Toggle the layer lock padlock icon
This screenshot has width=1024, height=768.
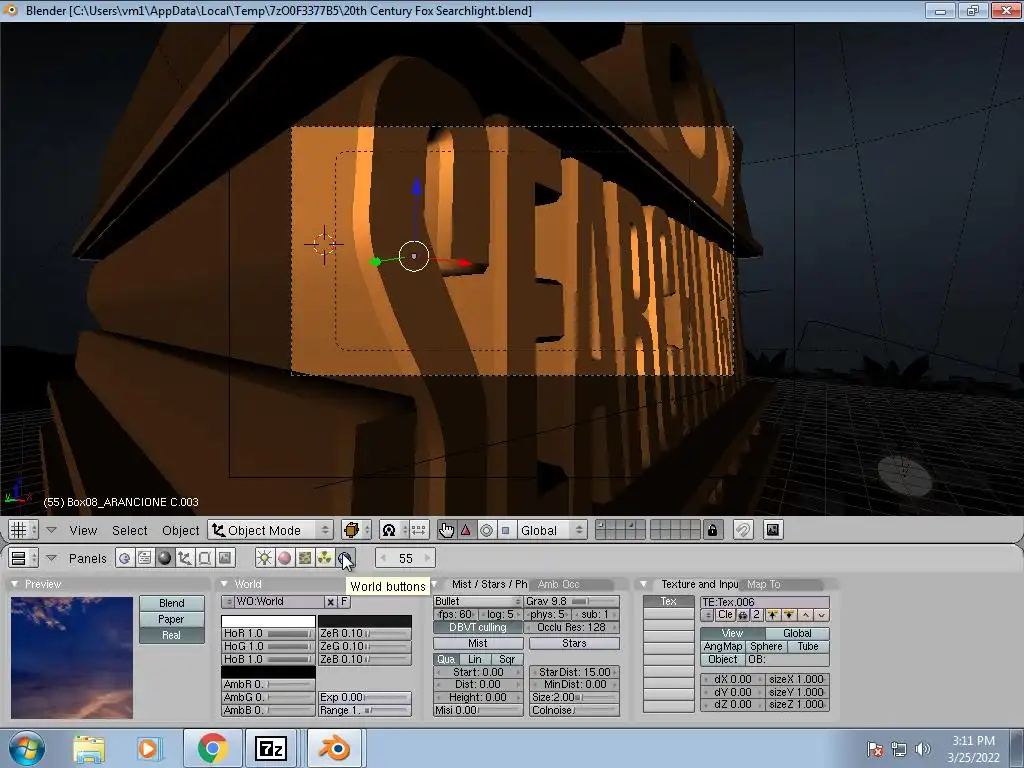712,530
